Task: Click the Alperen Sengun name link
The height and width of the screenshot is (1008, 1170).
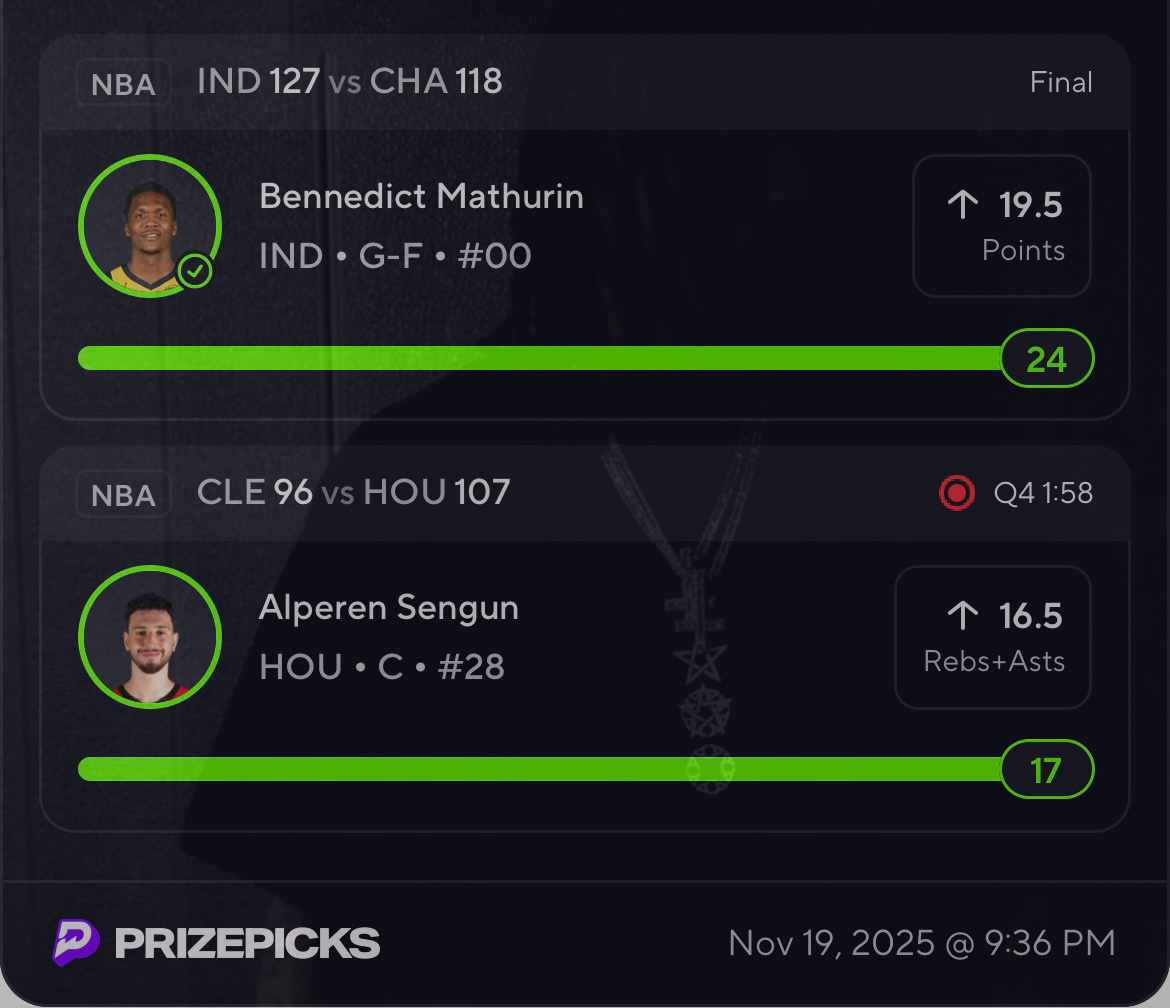Action: pyautogui.click(x=388, y=607)
